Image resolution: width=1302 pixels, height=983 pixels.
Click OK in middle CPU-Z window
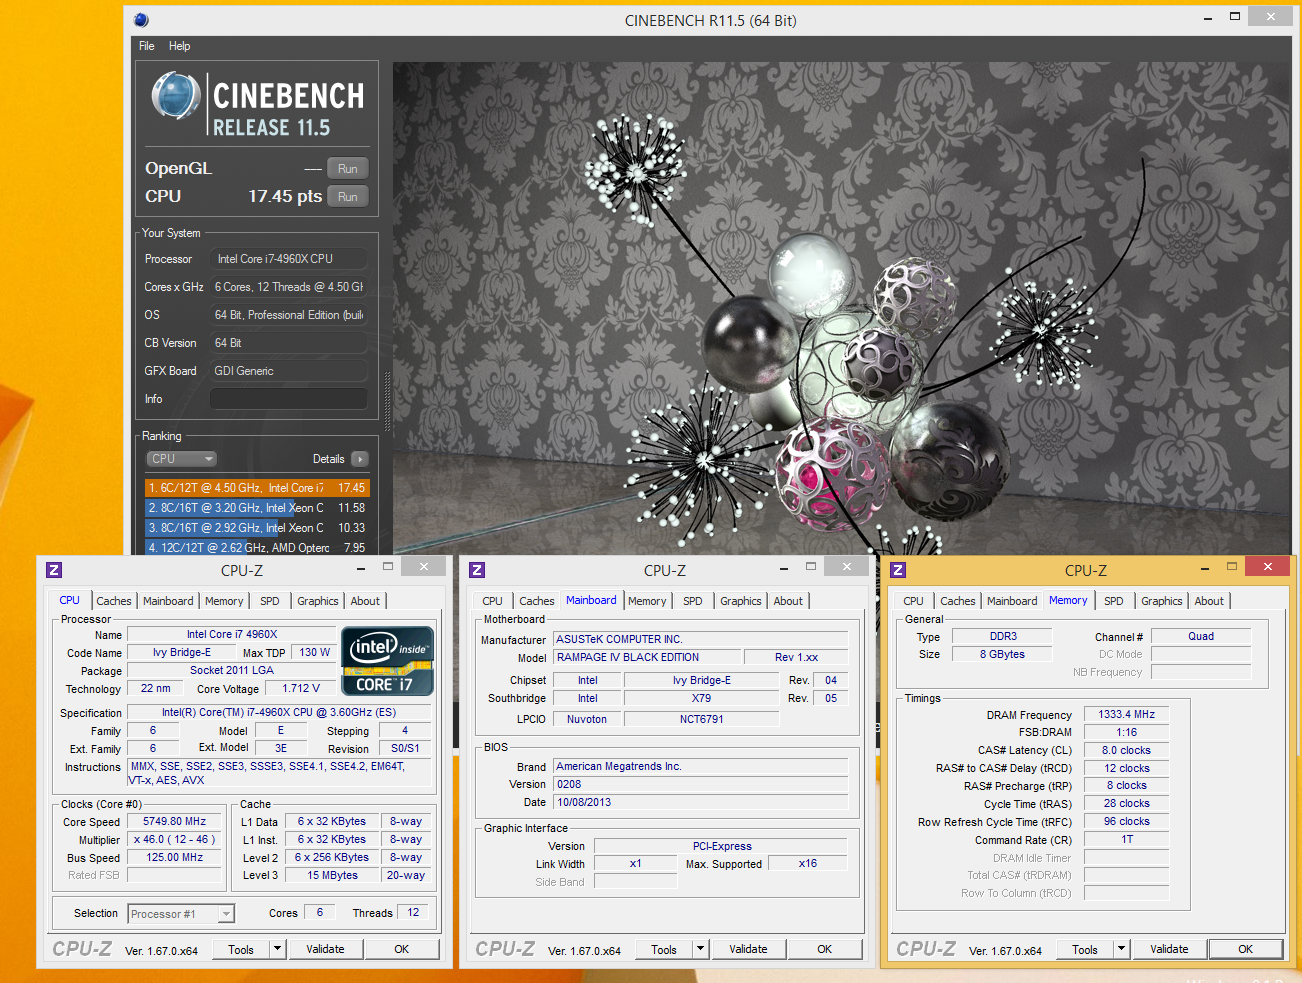(824, 949)
